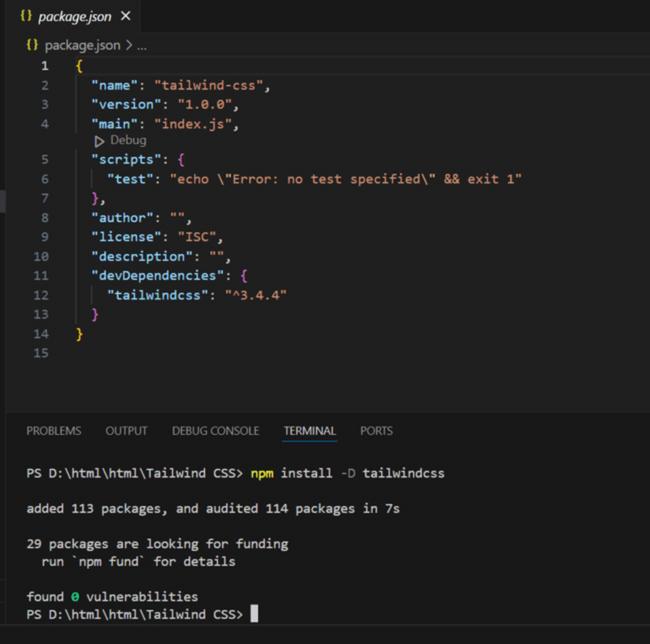Select the package.json editor tab

coord(73,16)
